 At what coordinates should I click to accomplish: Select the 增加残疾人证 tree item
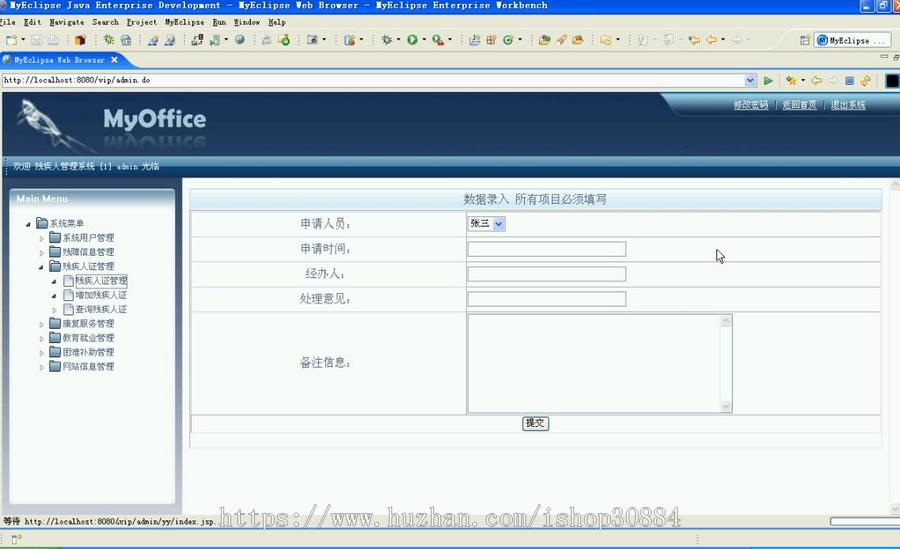pos(101,295)
